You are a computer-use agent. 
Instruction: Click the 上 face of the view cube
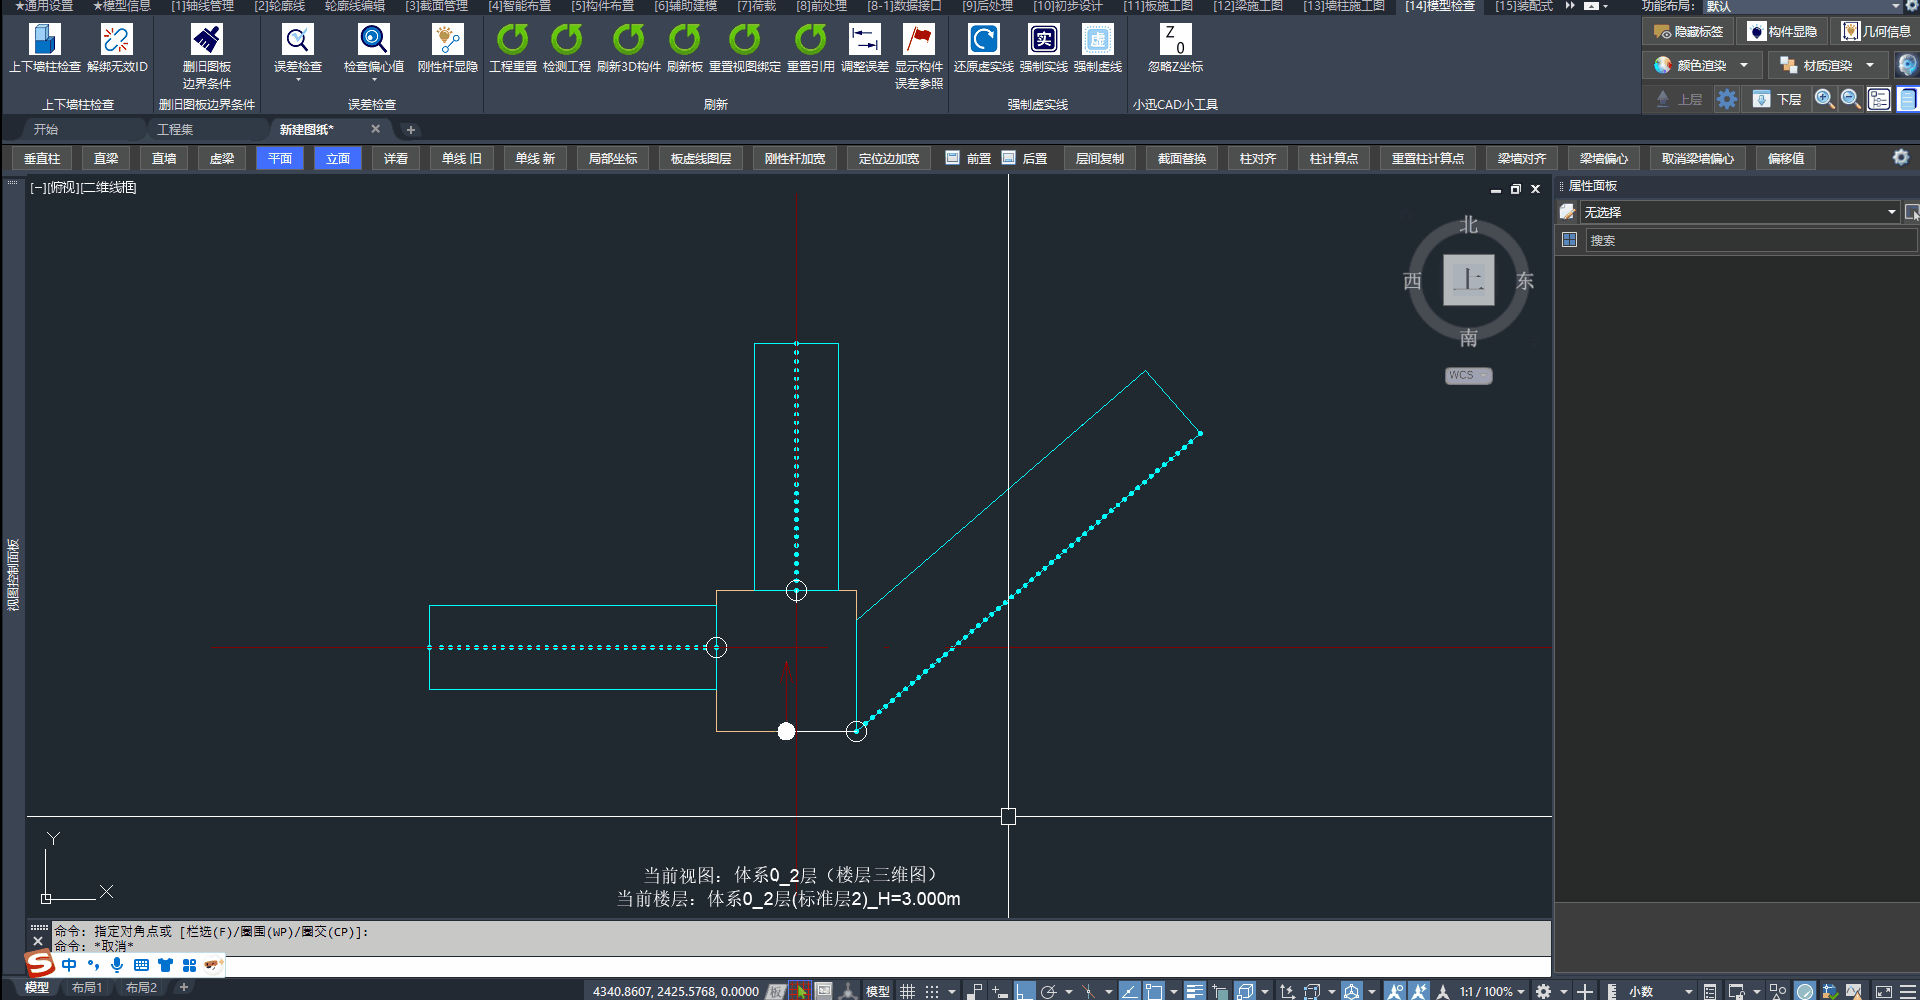1468,280
